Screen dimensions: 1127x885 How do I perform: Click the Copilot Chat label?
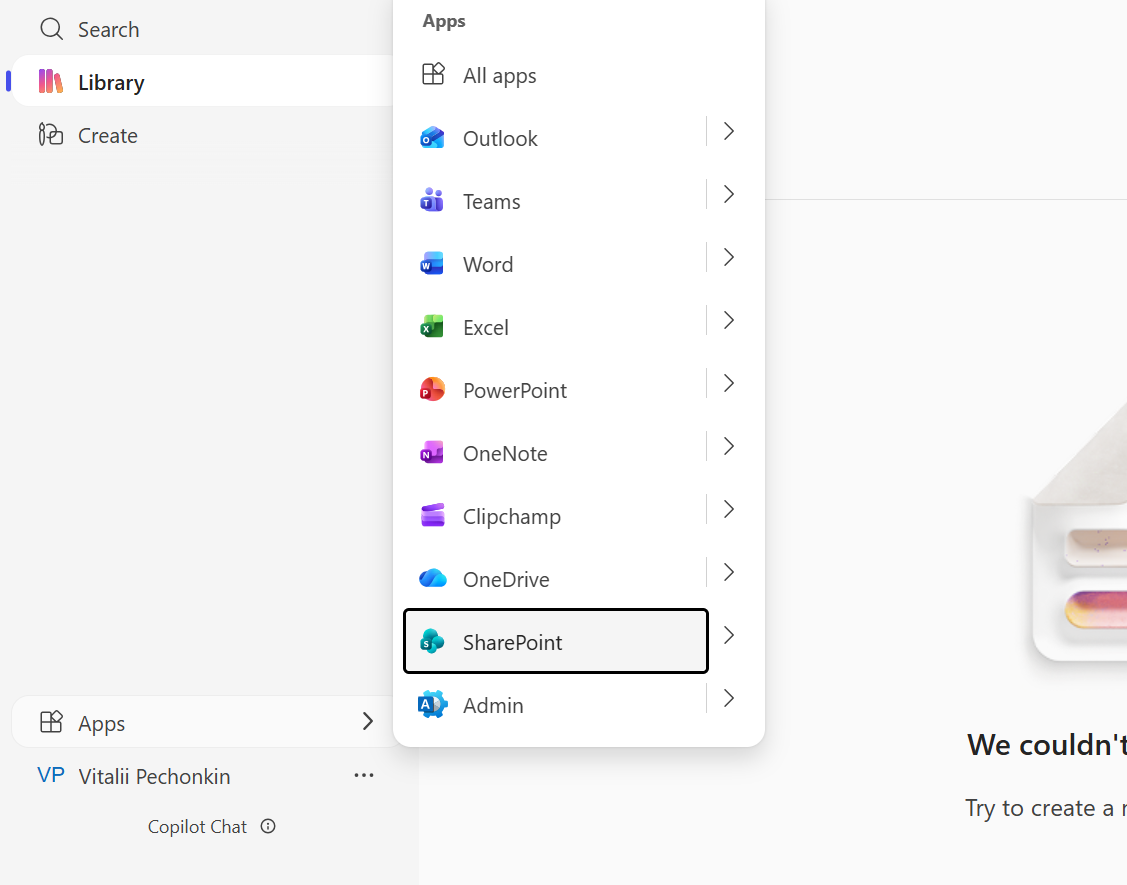(197, 827)
